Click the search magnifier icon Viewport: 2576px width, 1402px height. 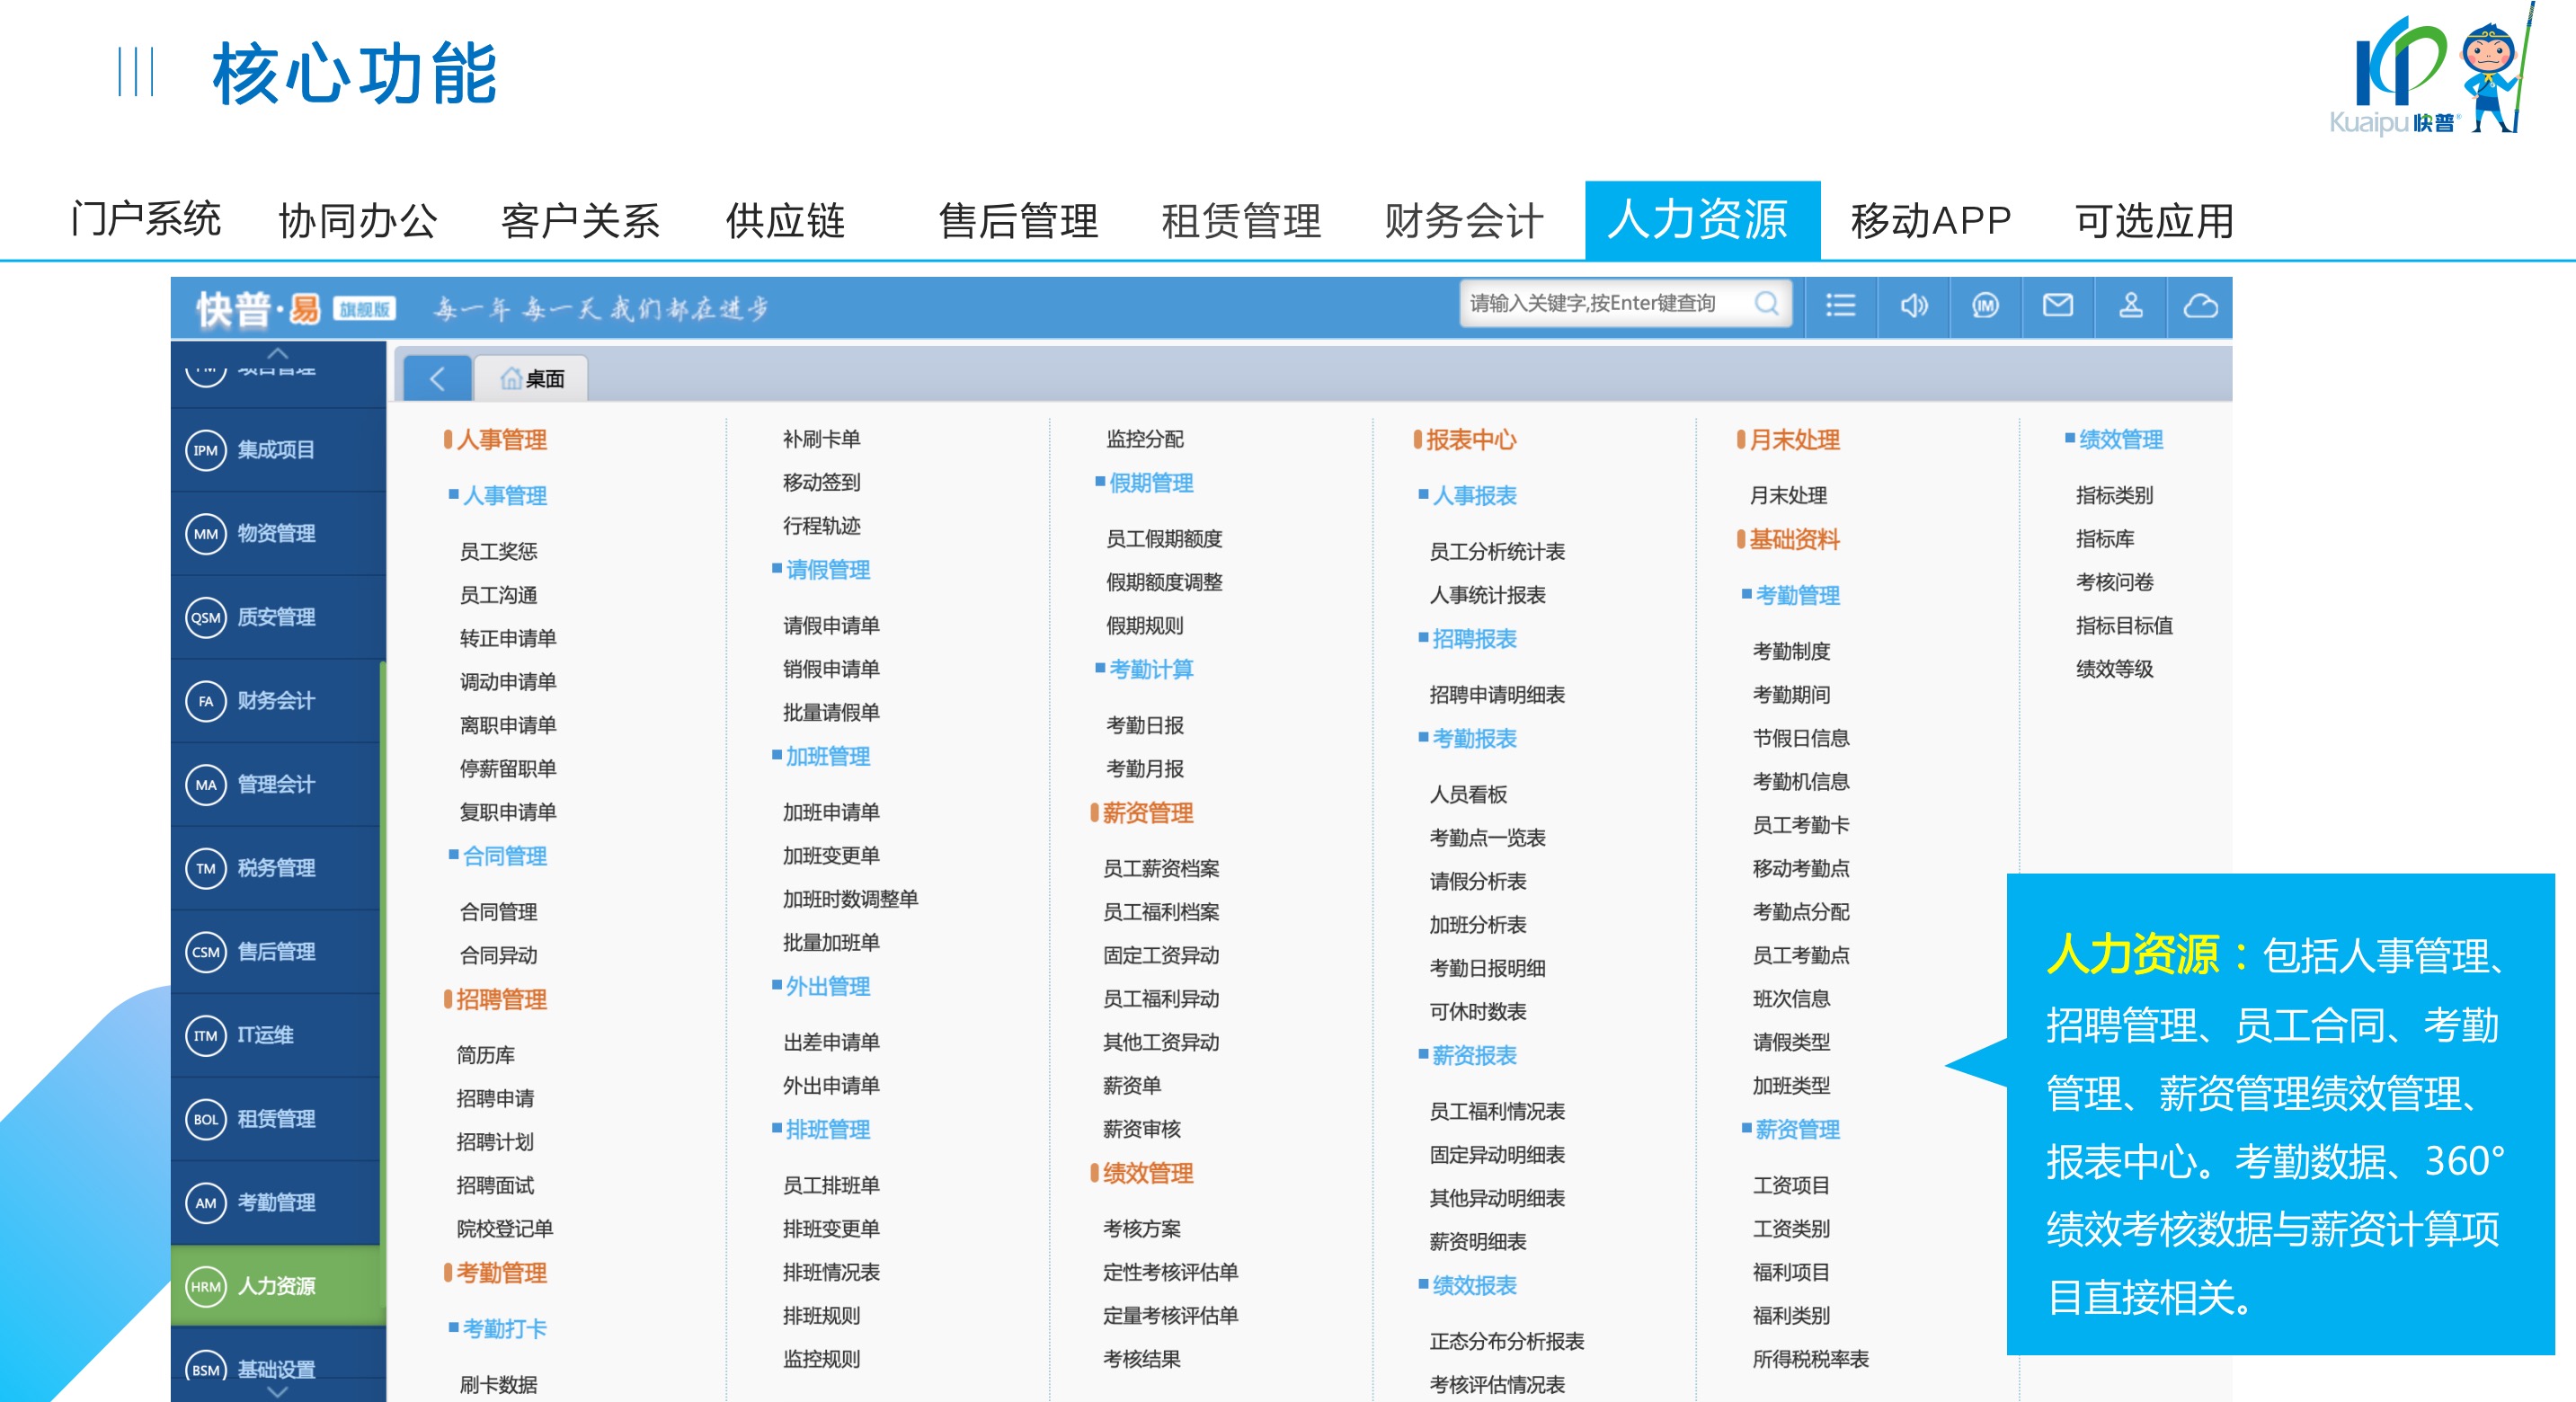click(1766, 303)
